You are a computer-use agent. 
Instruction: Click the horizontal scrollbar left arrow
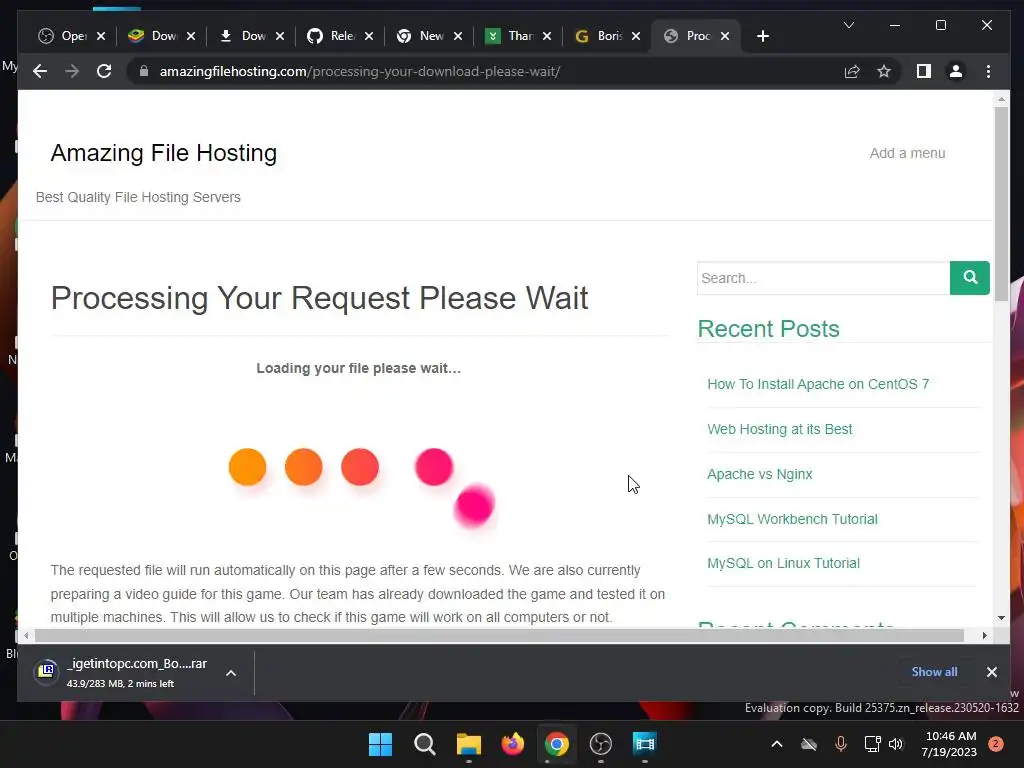pyautogui.click(x=26, y=635)
